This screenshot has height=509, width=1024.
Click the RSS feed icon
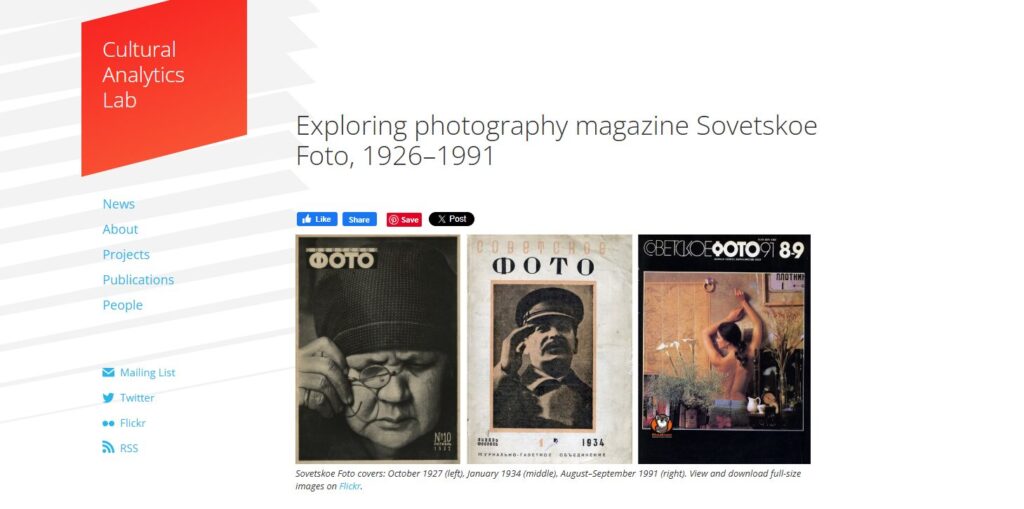coord(108,448)
